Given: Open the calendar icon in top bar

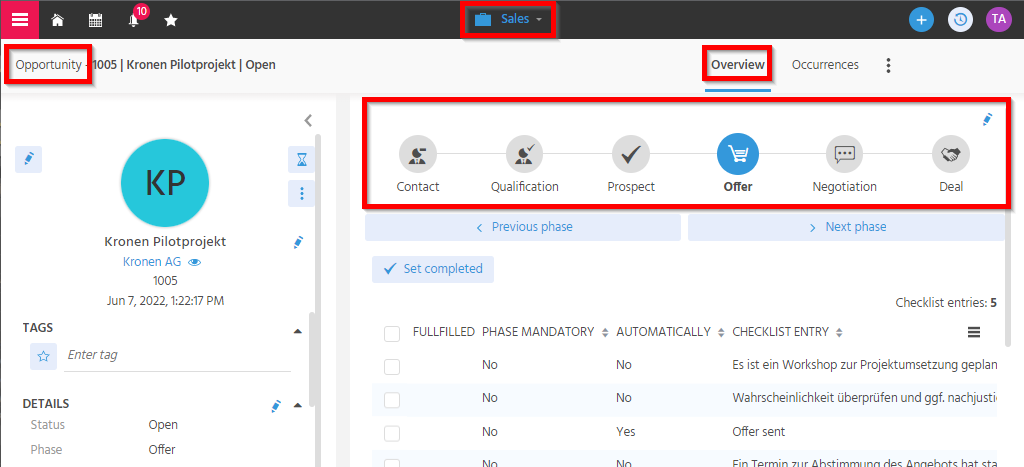Looking at the screenshot, I should point(95,20).
